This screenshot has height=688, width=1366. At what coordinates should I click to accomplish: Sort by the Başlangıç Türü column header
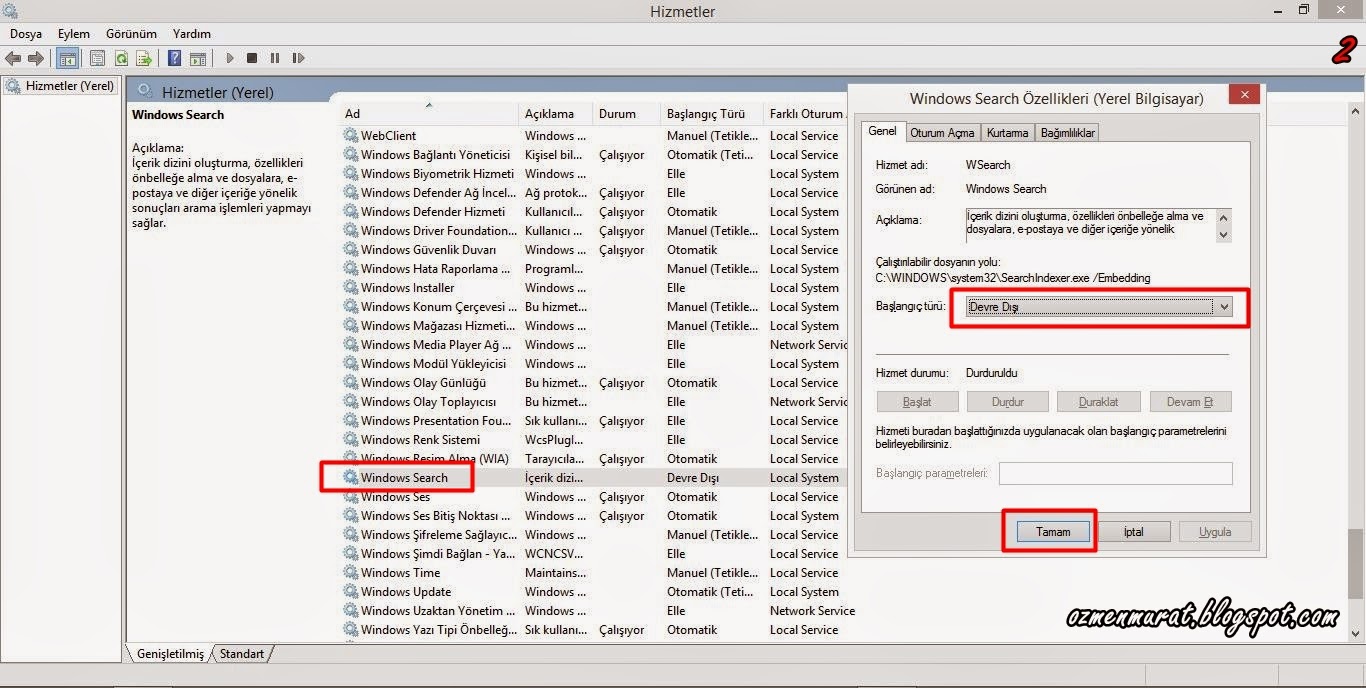712,113
